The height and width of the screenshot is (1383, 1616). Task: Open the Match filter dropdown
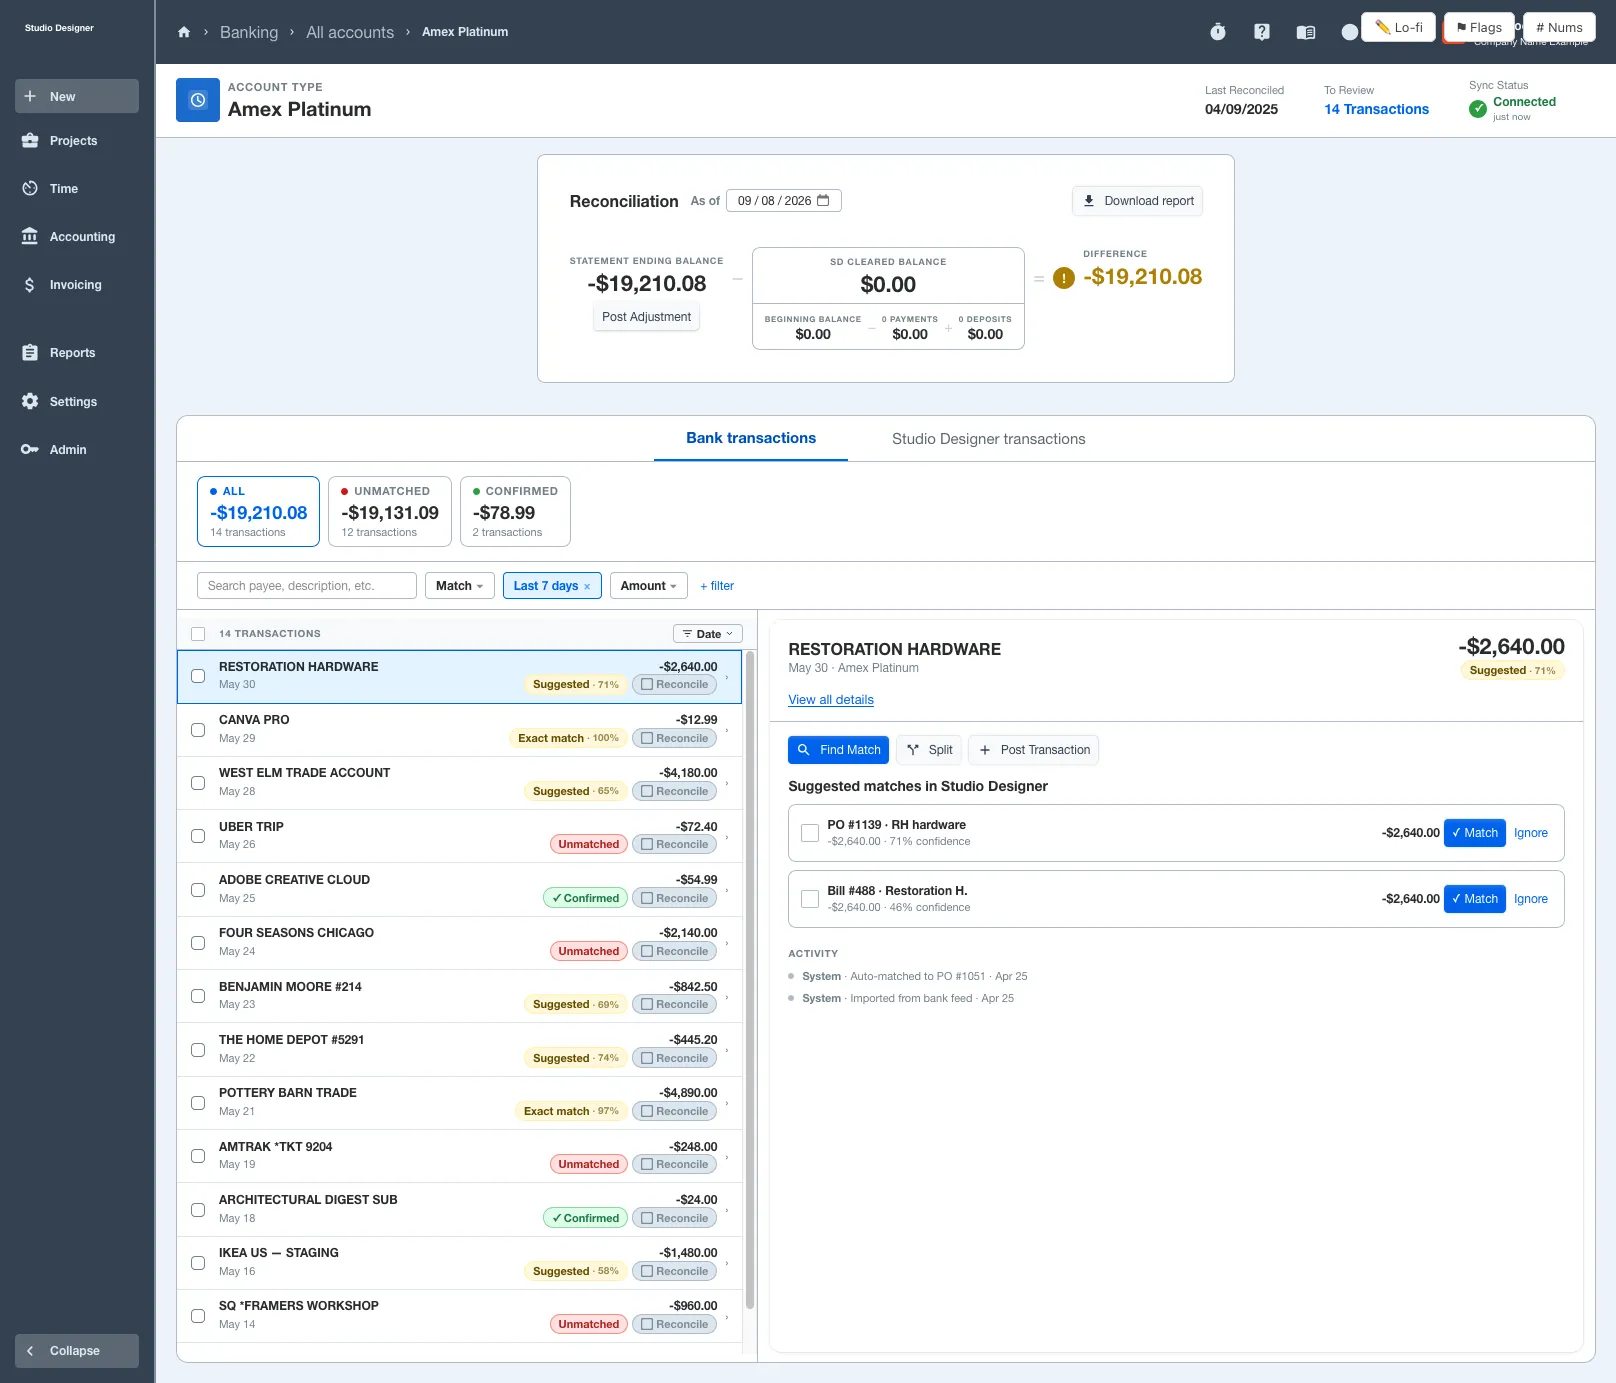click(459, 586)
